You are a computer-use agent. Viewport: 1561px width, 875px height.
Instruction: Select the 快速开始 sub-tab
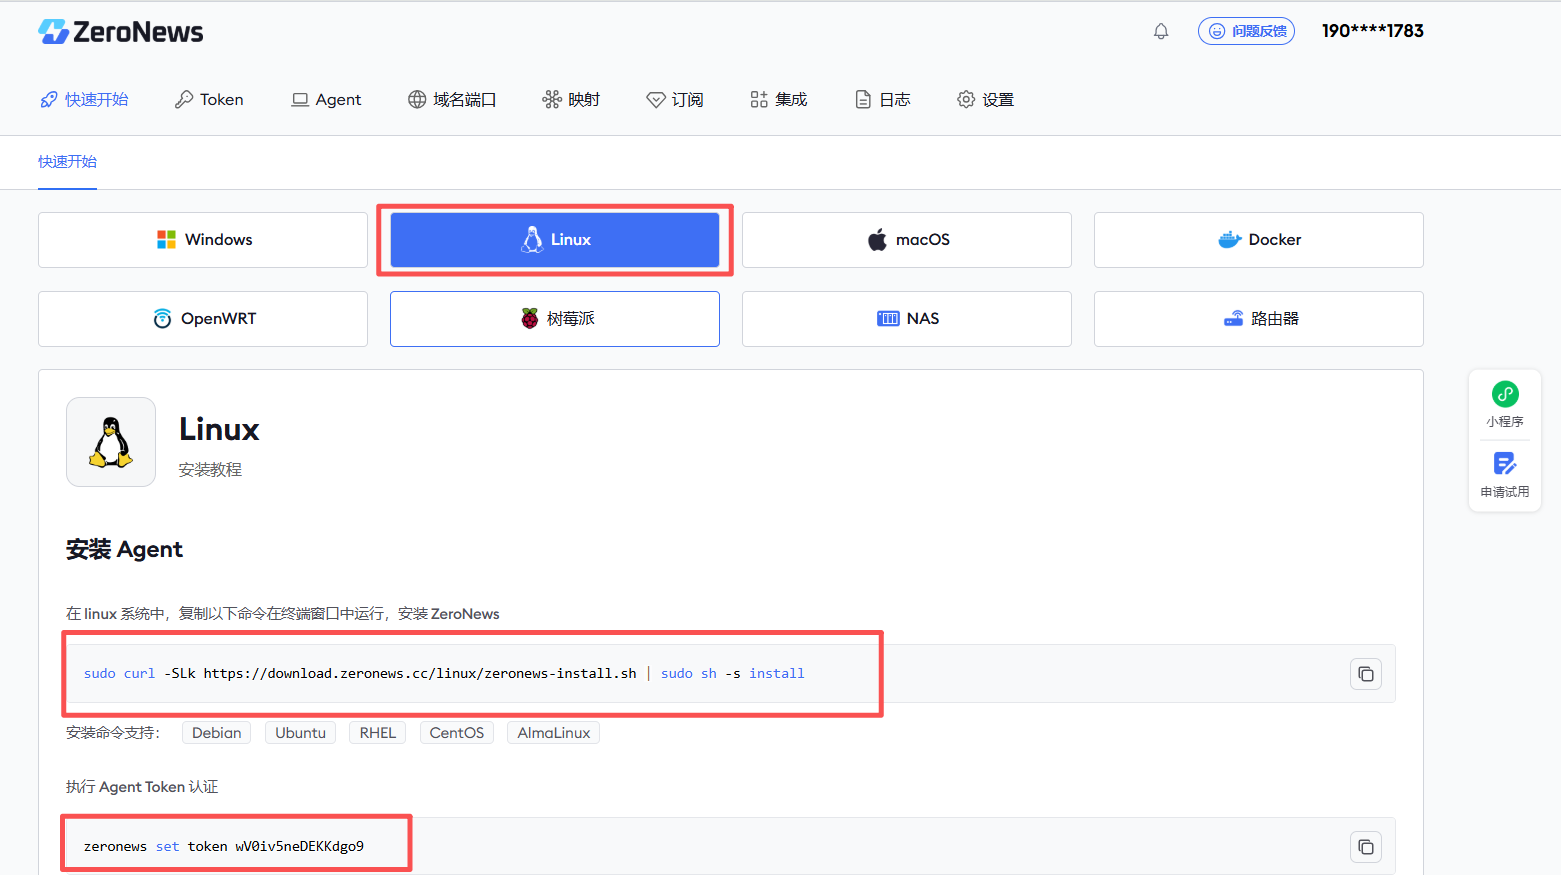(67, 162)
